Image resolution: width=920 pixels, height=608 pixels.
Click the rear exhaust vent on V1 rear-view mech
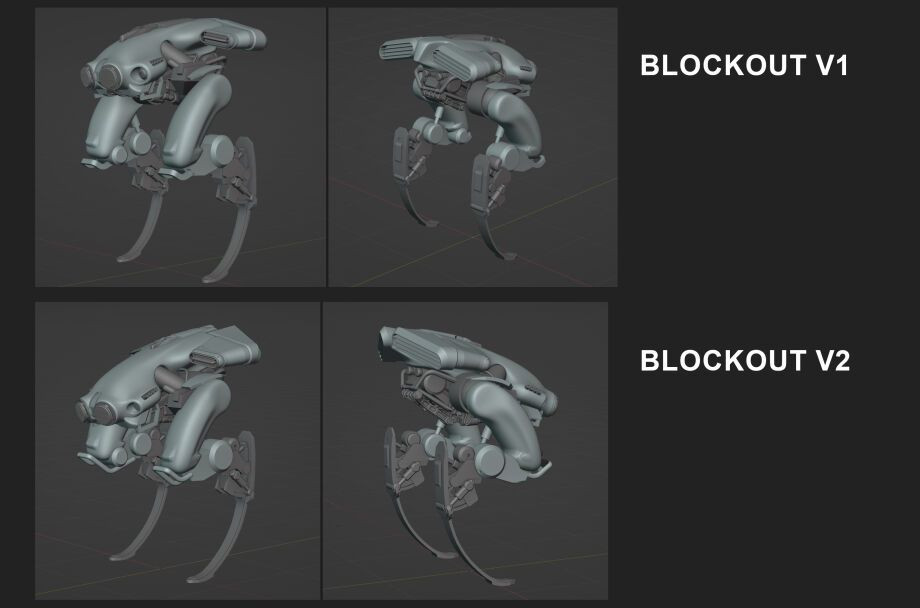399,49
